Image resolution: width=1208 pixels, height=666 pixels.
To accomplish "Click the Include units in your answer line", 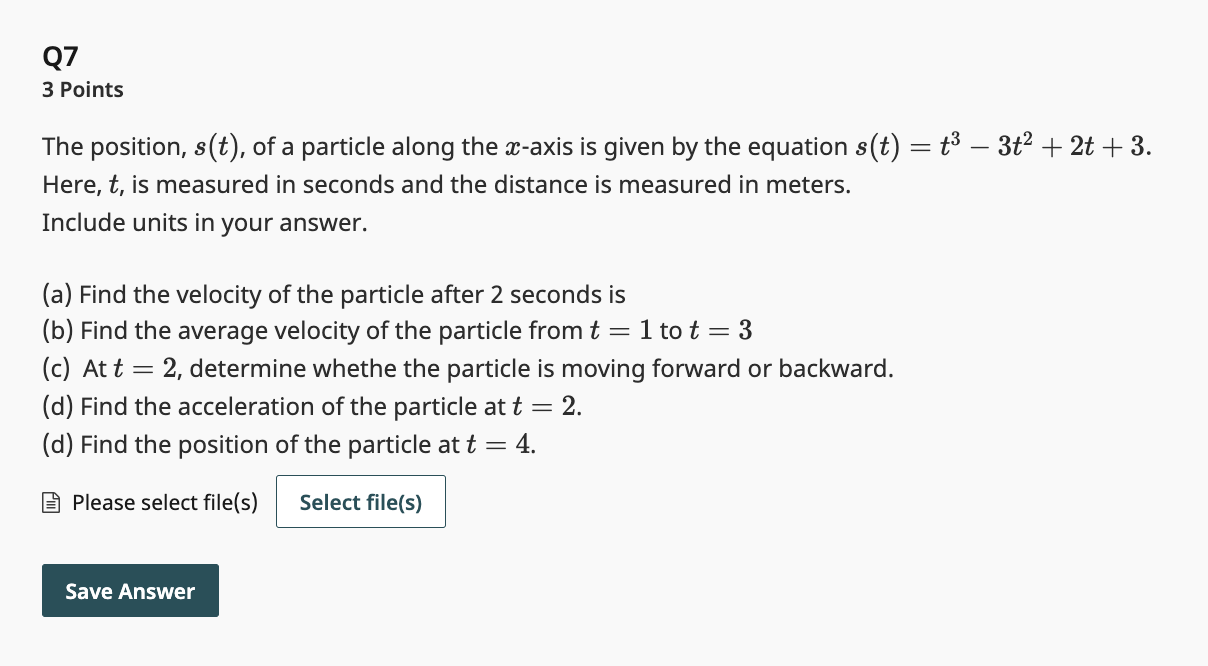I will pyautogui.click(x=203, y=222).
